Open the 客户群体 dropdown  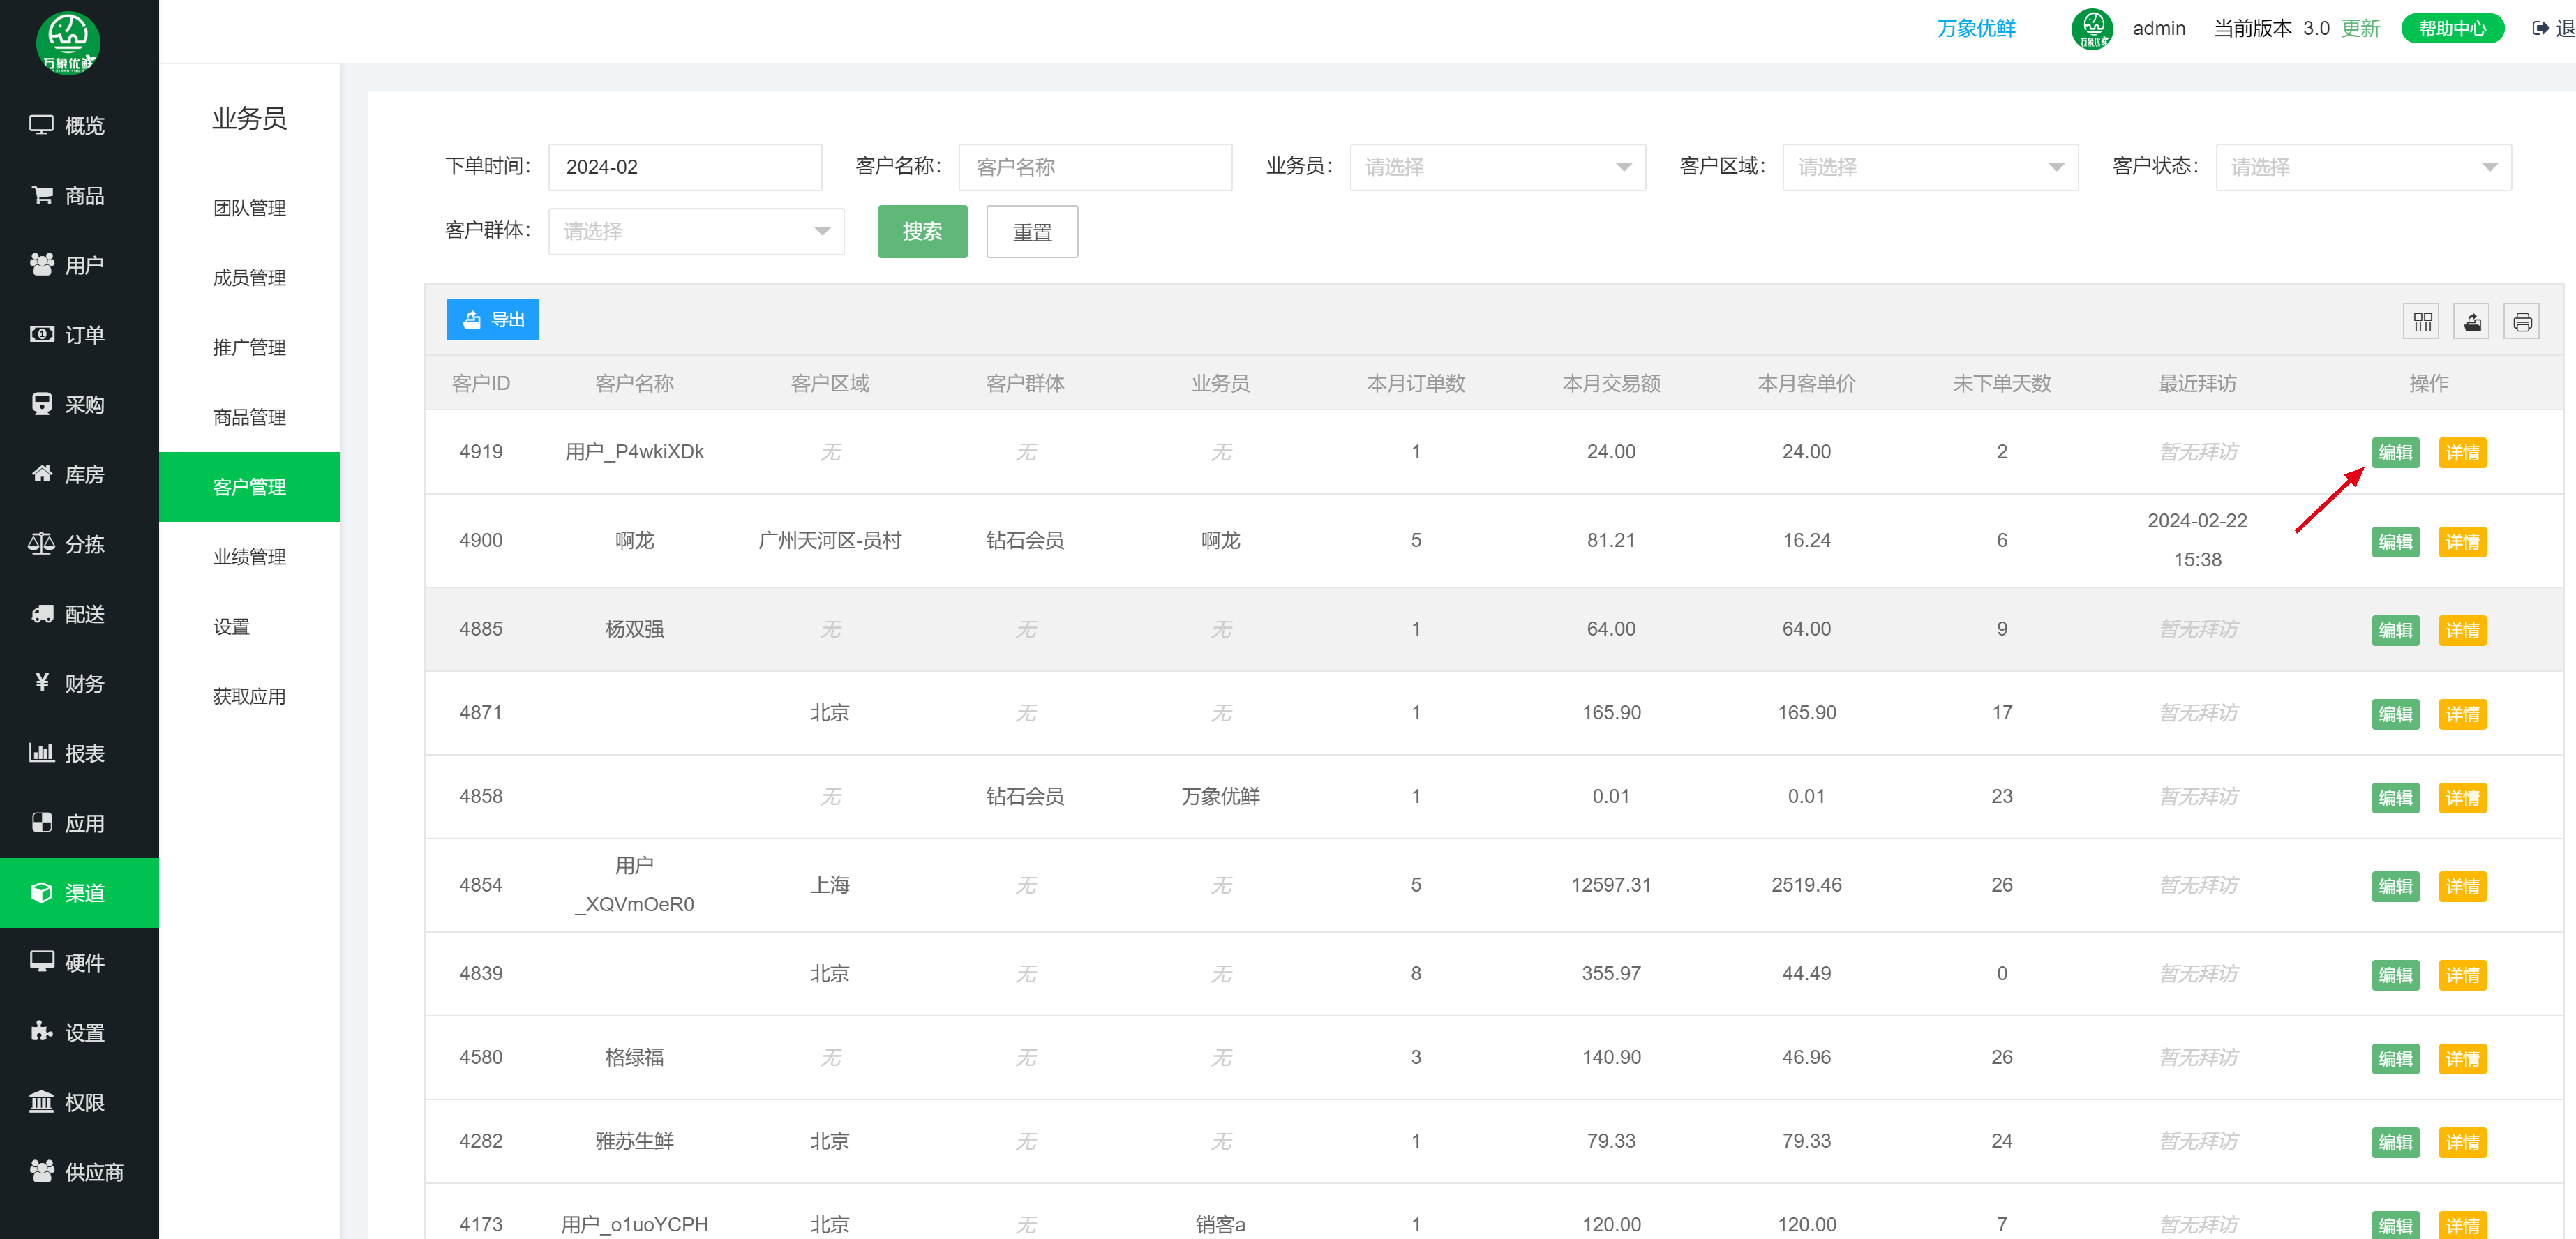tap(696, 231)
